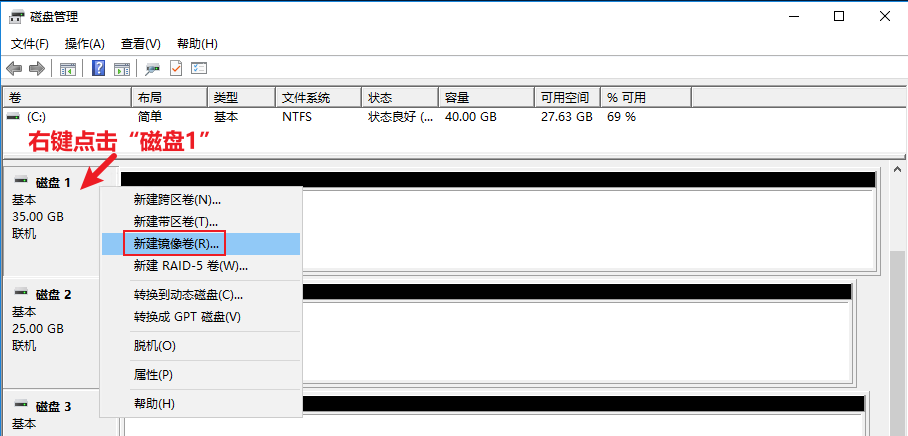Select the 磁盘 2 disk label
The height and width of the screenshot is (436, 908).
tap(54, 295)
